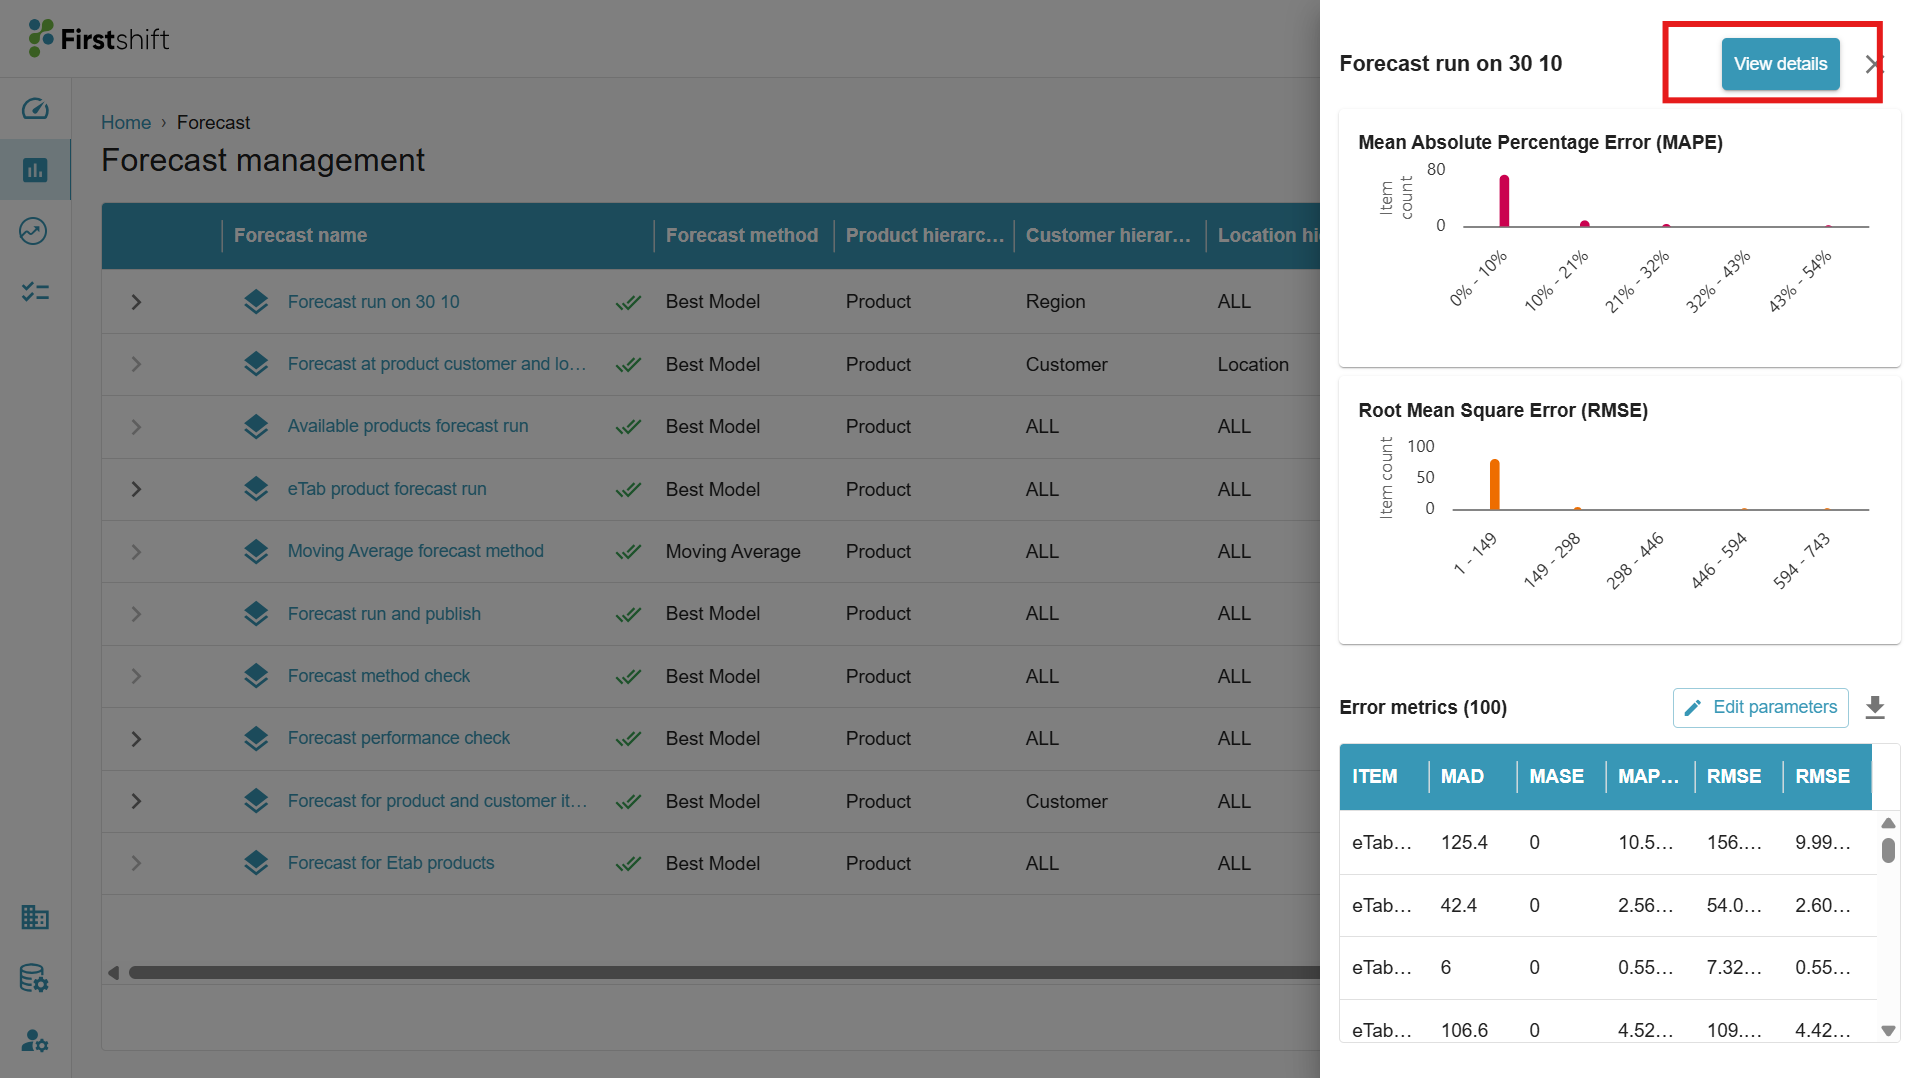Click double-check status icon for Available products forecast run
The image size is (1918, 1078).
click(x=628, y=427)
